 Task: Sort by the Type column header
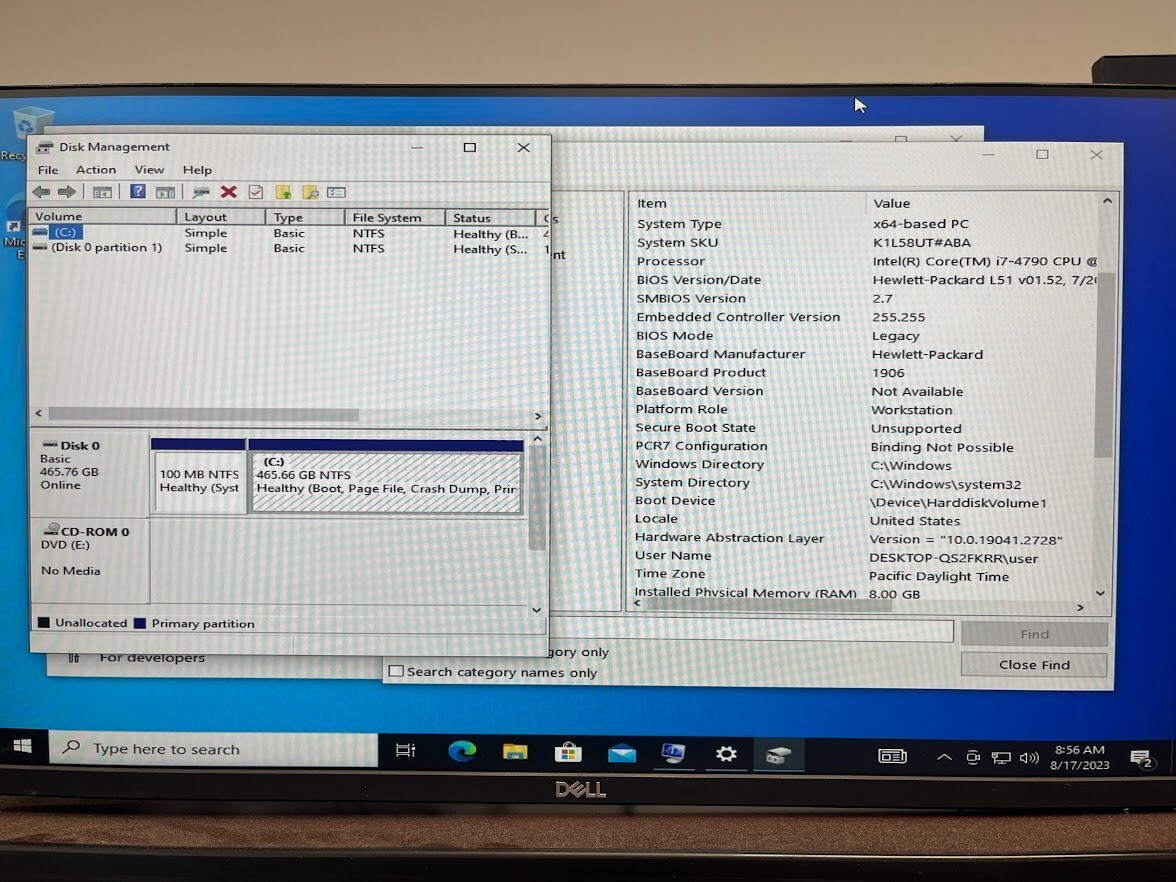[x=304, y=217]
